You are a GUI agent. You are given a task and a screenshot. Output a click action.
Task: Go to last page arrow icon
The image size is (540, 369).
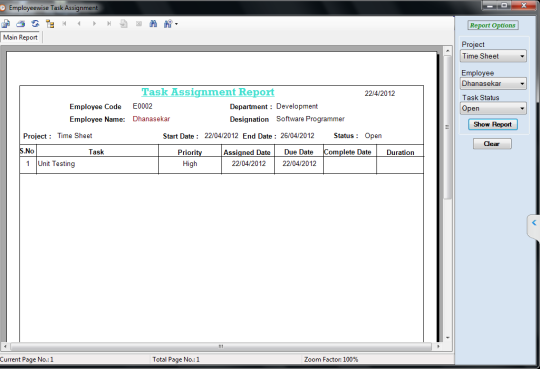(x=109, y=24)
